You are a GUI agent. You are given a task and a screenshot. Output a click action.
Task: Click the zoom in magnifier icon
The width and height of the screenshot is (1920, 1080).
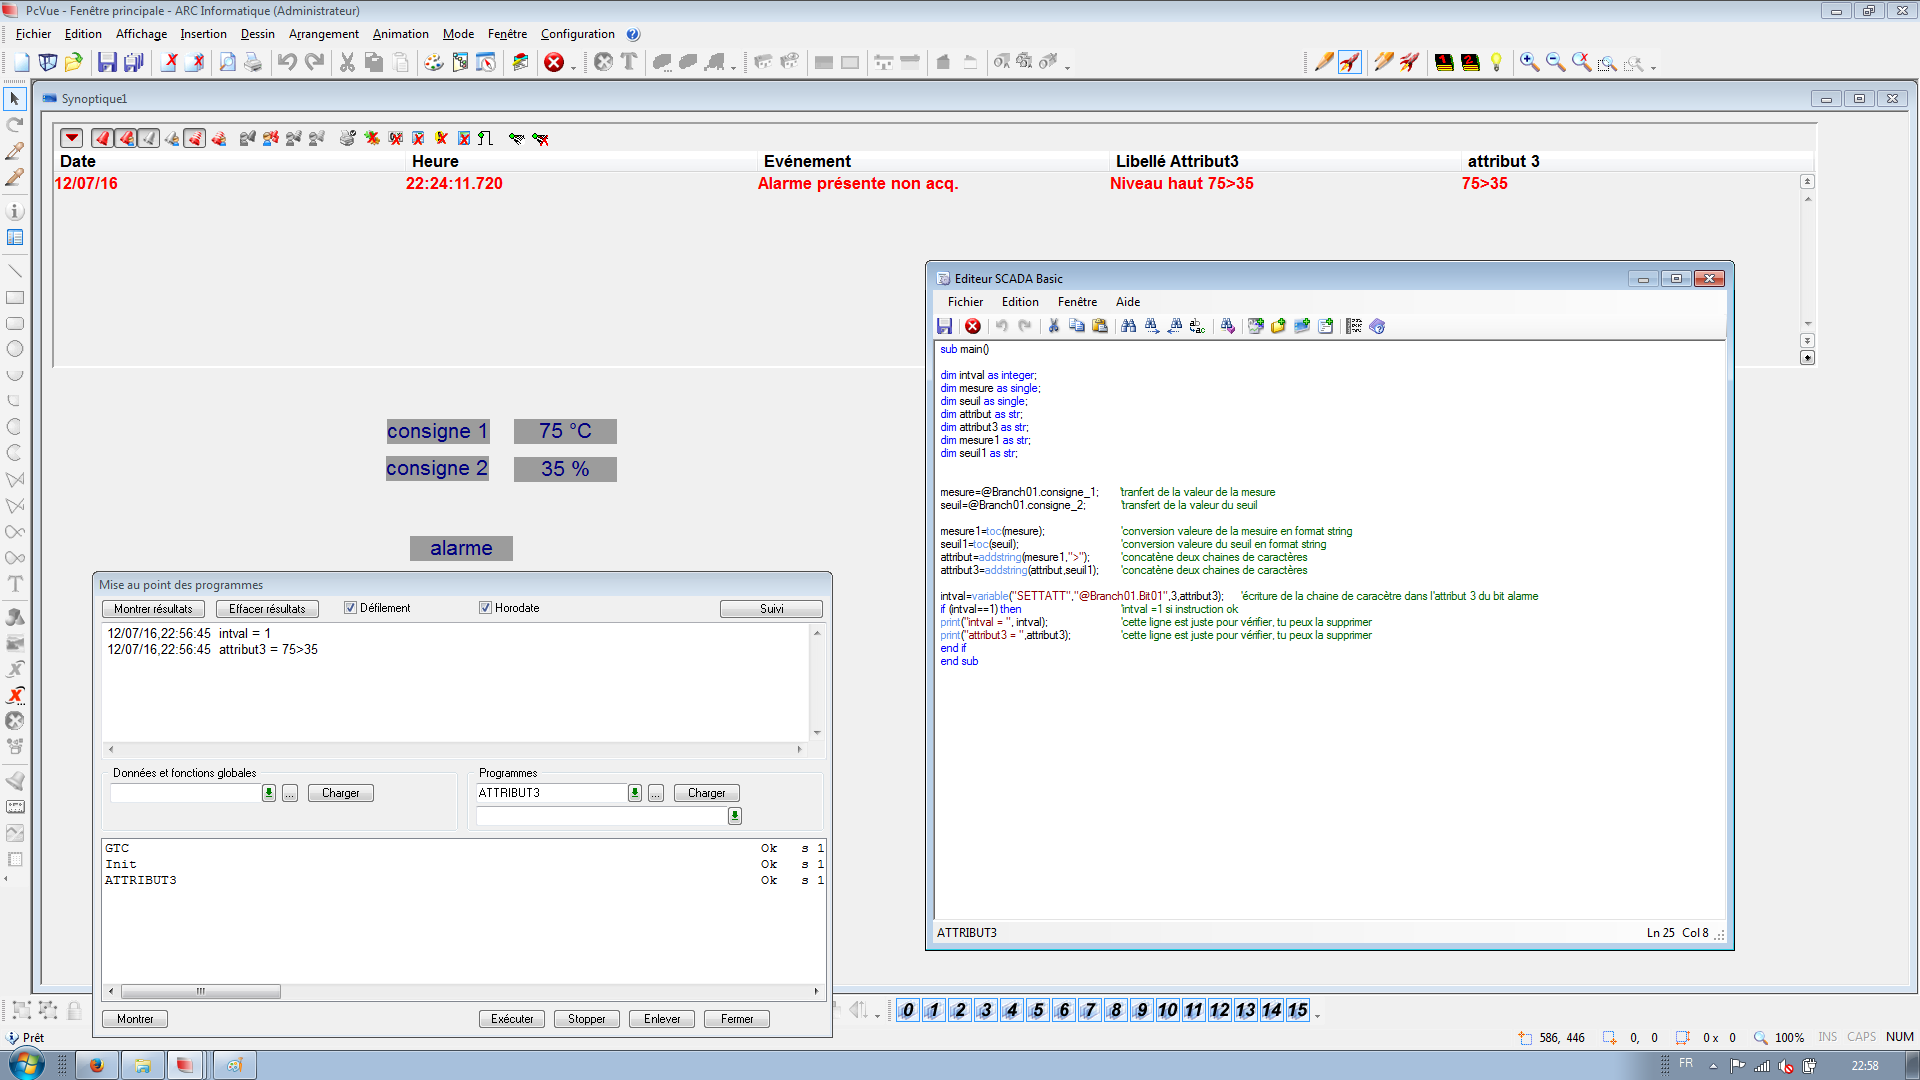click(x=1529, y=62)
